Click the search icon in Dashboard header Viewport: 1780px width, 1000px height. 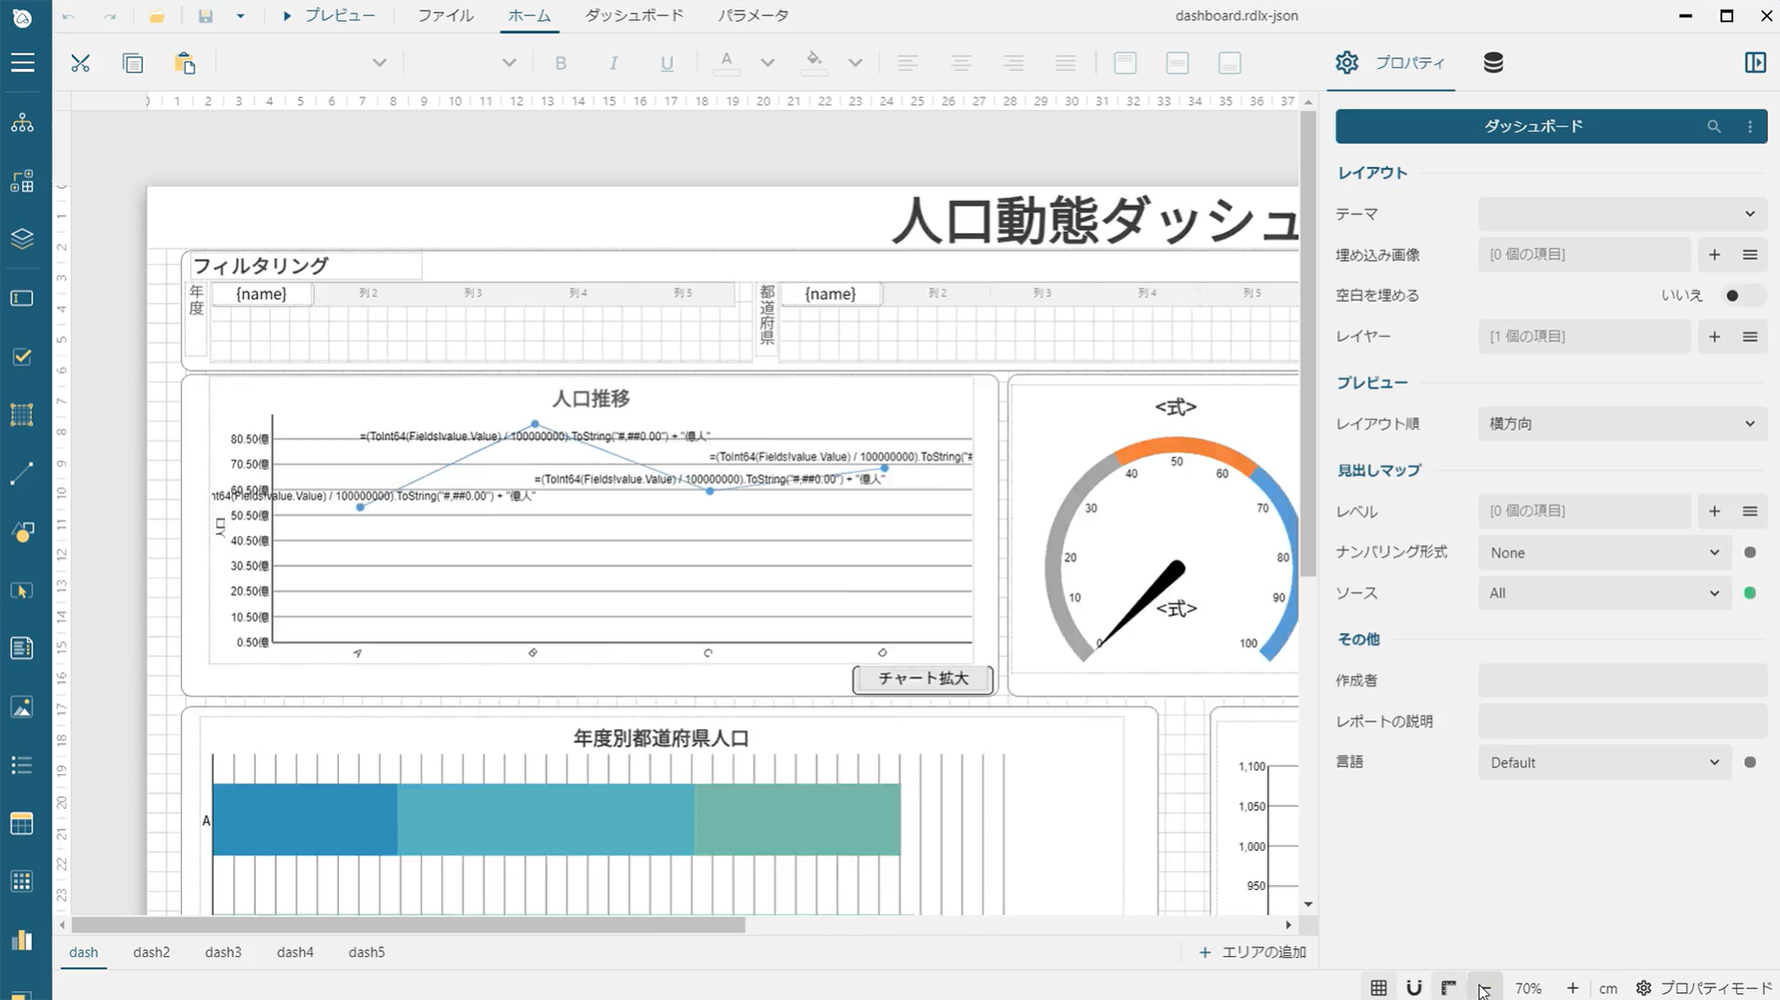[x=1714, y=127]
